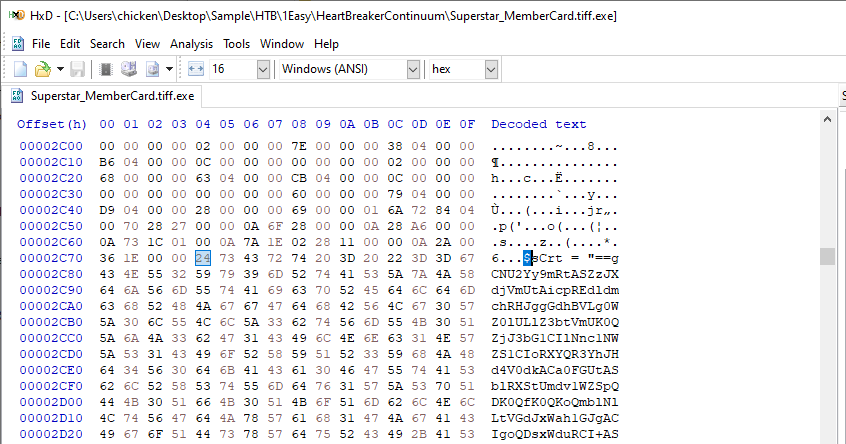Open the Analysis menu
Image resolution: width=846 pixels, height=444 pixels.
coord(192,44)
